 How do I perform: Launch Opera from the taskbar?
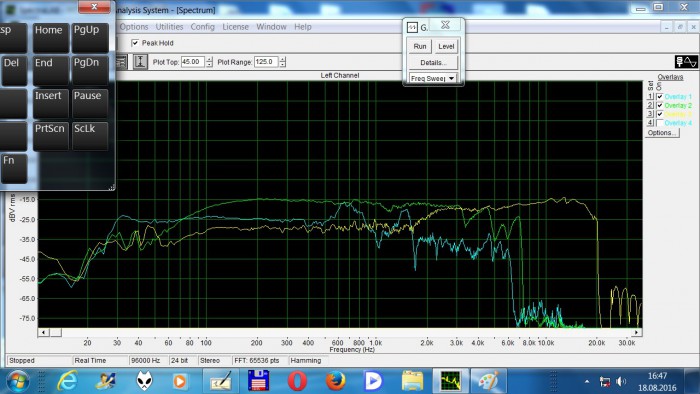click(x=297, y=382)
